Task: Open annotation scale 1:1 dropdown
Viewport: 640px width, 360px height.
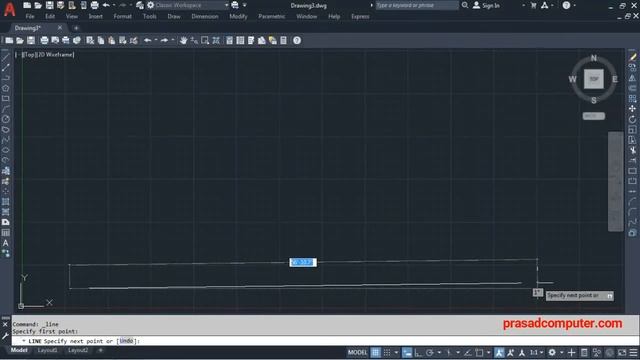Action: [536, 353]
